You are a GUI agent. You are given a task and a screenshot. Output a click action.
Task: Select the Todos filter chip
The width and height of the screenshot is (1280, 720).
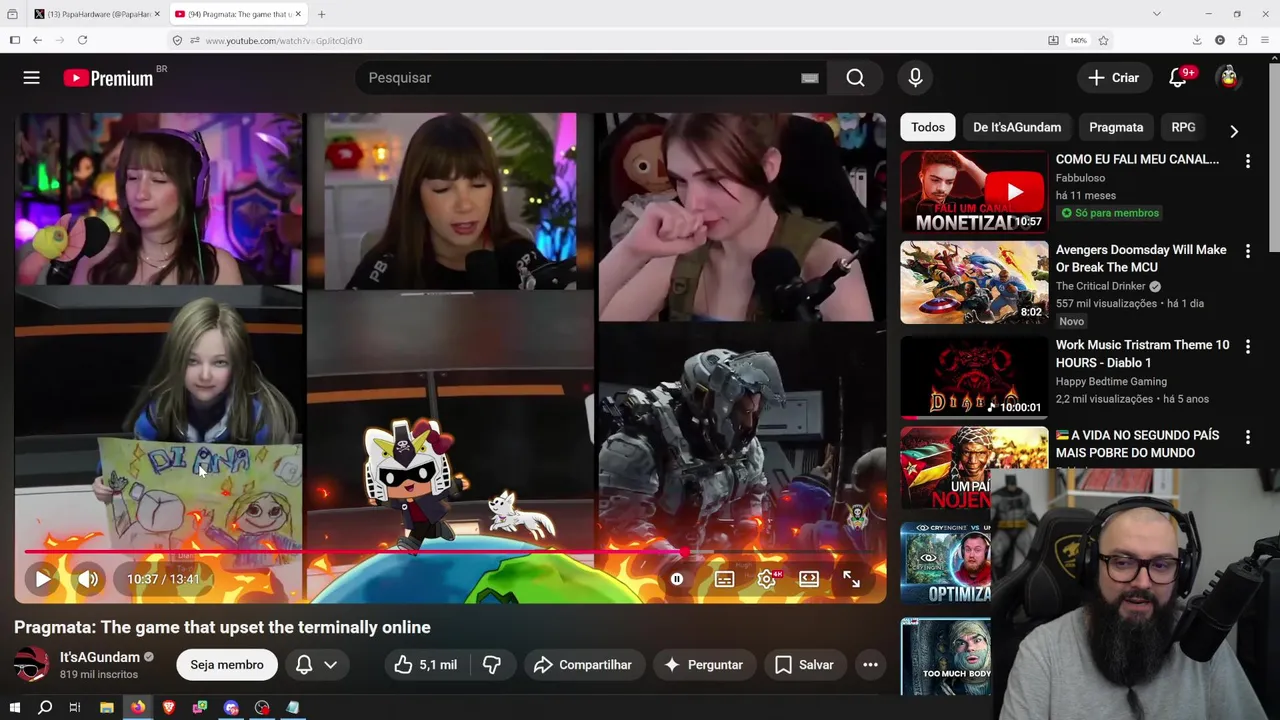pyautogui.click(x=927, y=127)
